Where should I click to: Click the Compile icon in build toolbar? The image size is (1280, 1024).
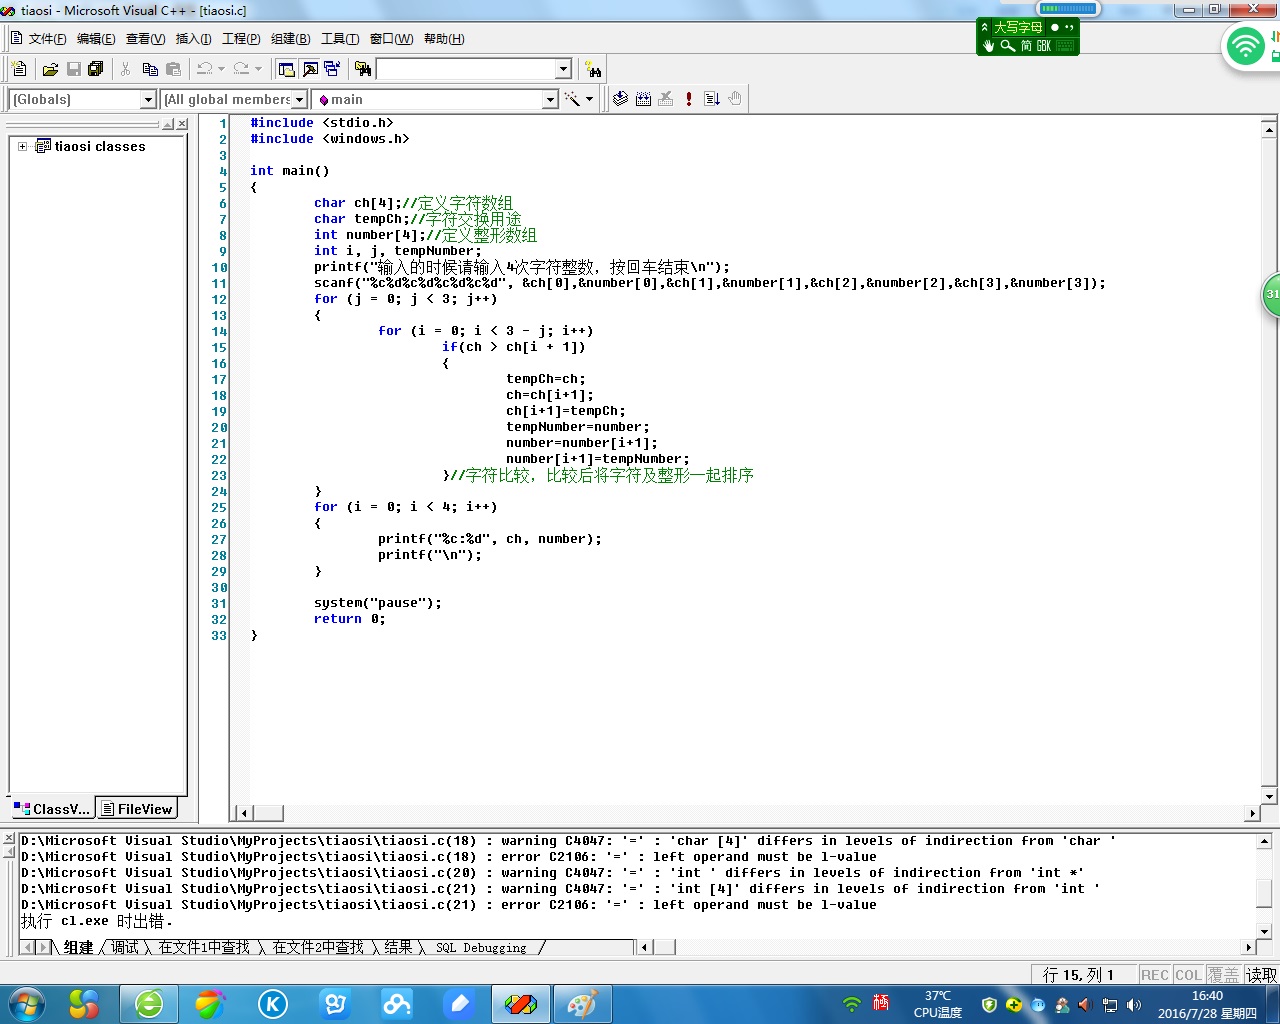(x=620, y=98)
